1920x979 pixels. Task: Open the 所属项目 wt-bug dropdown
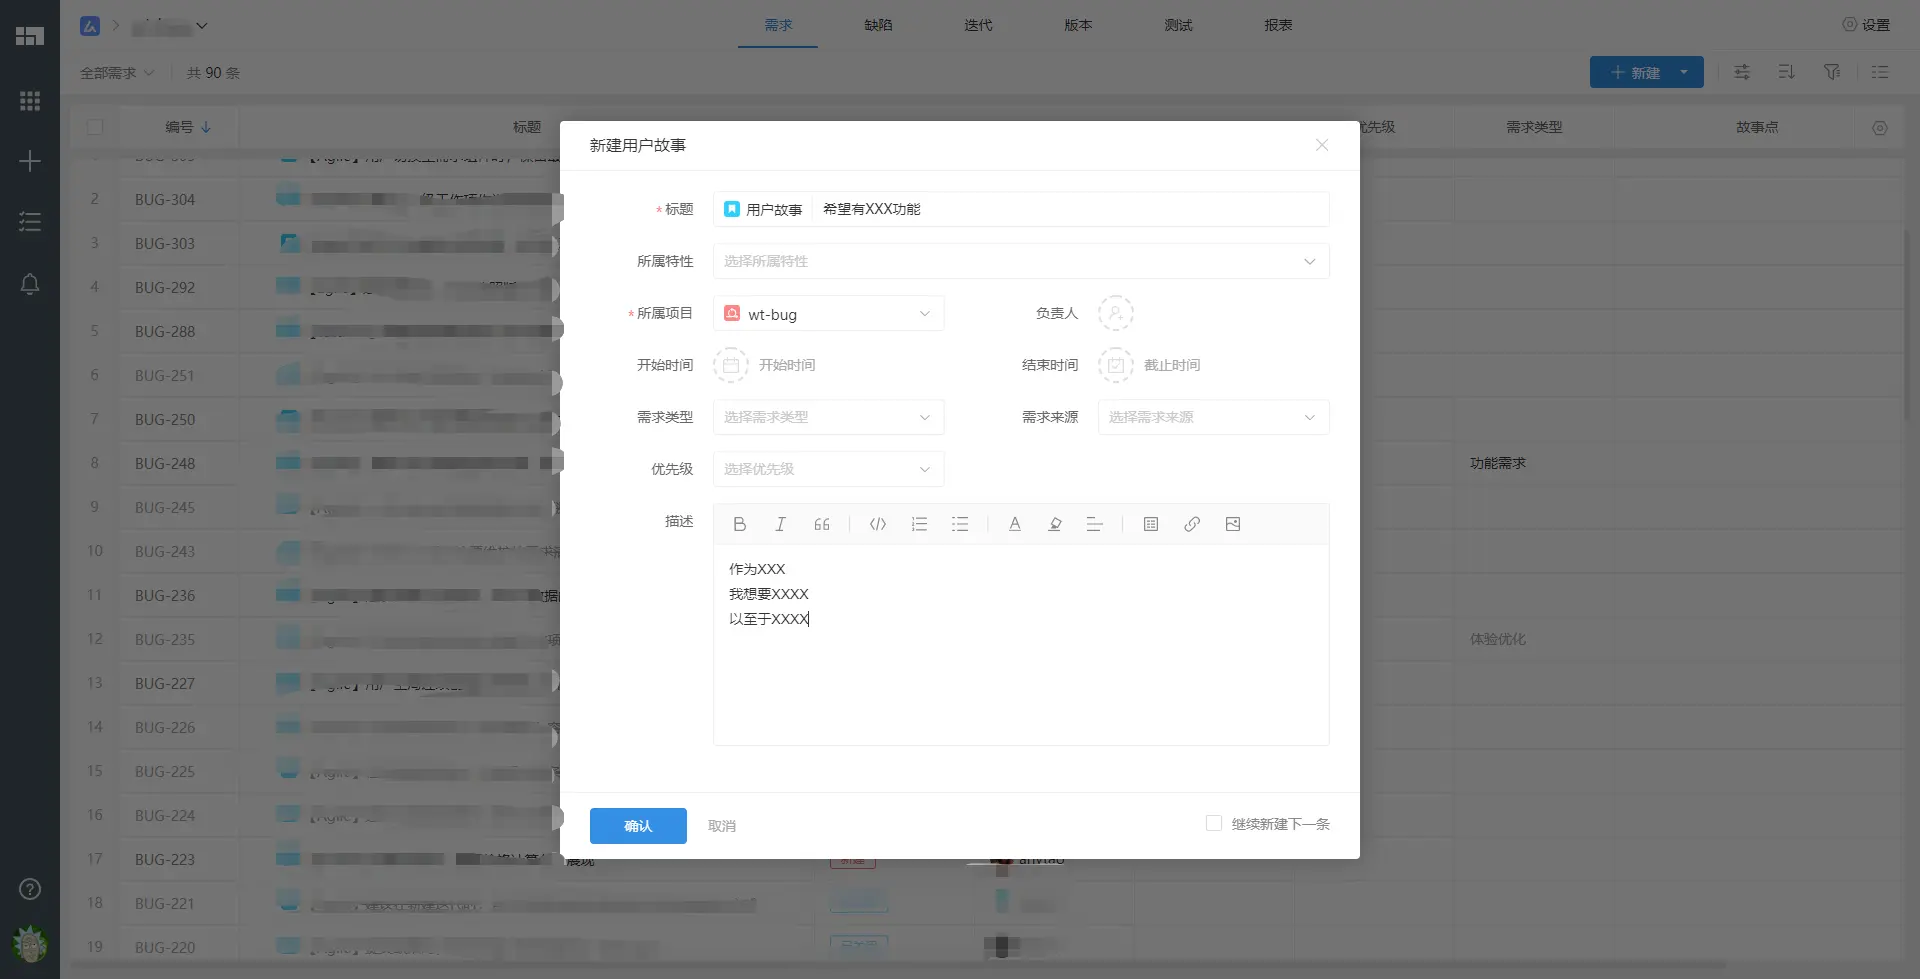click(x=828, y=313)
